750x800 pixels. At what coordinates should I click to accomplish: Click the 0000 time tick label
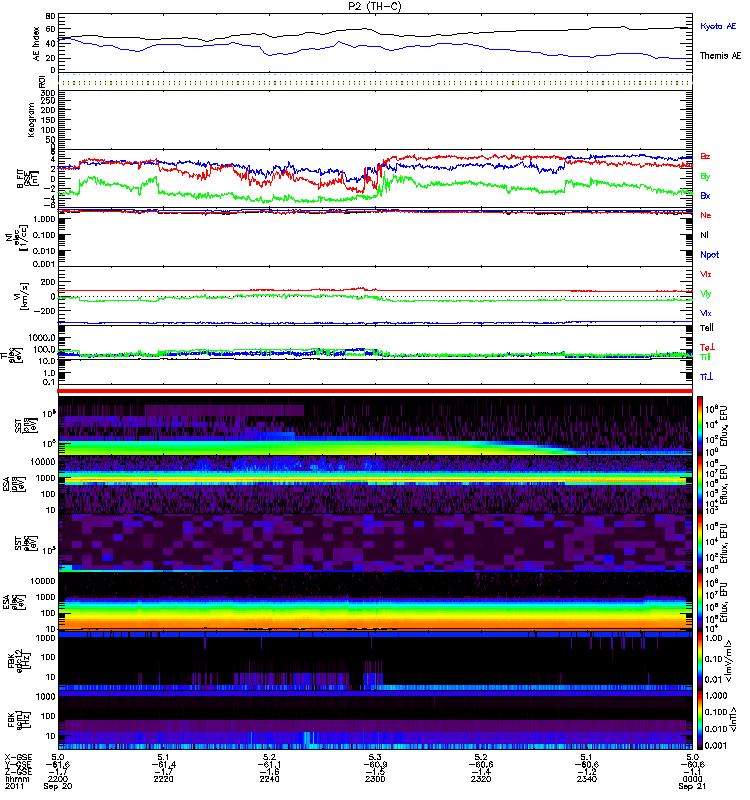[x=692, y=779]
